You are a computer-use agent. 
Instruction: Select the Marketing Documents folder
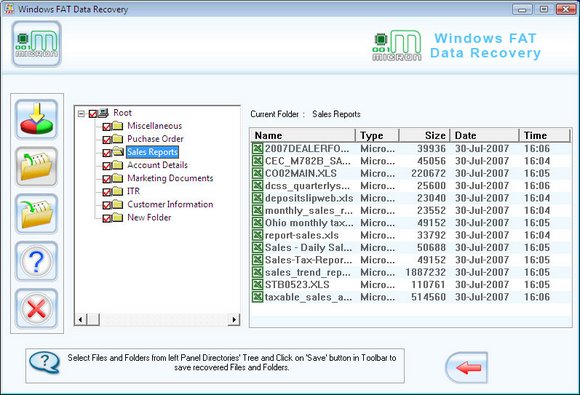point(170,178)
